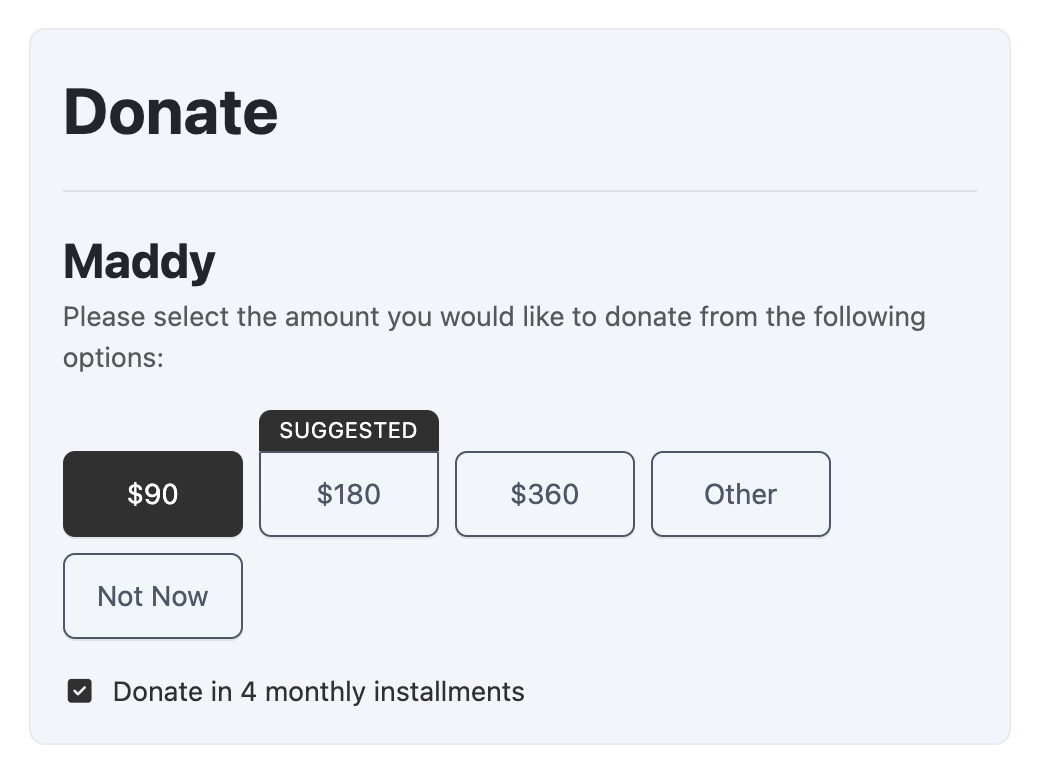Deselect the currently highlighted $90 button

(153, 494)
